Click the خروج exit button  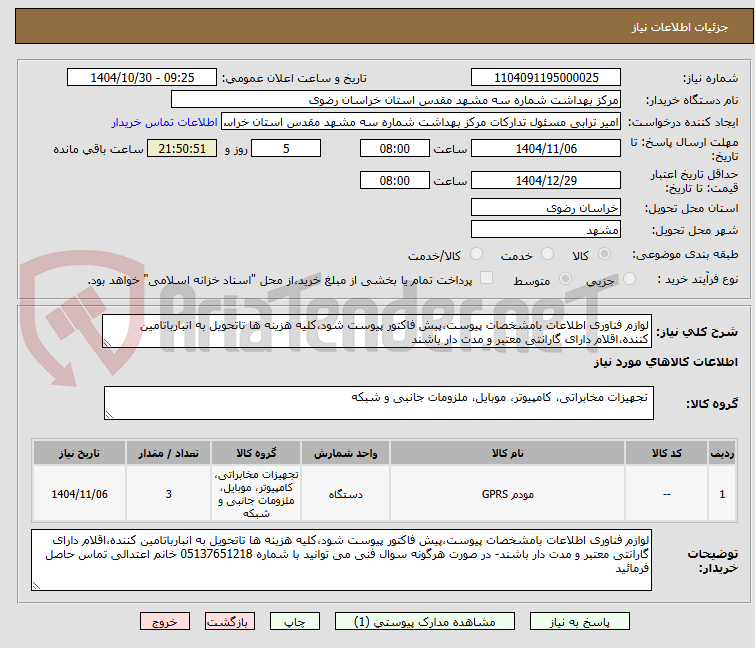pos(165,622)
